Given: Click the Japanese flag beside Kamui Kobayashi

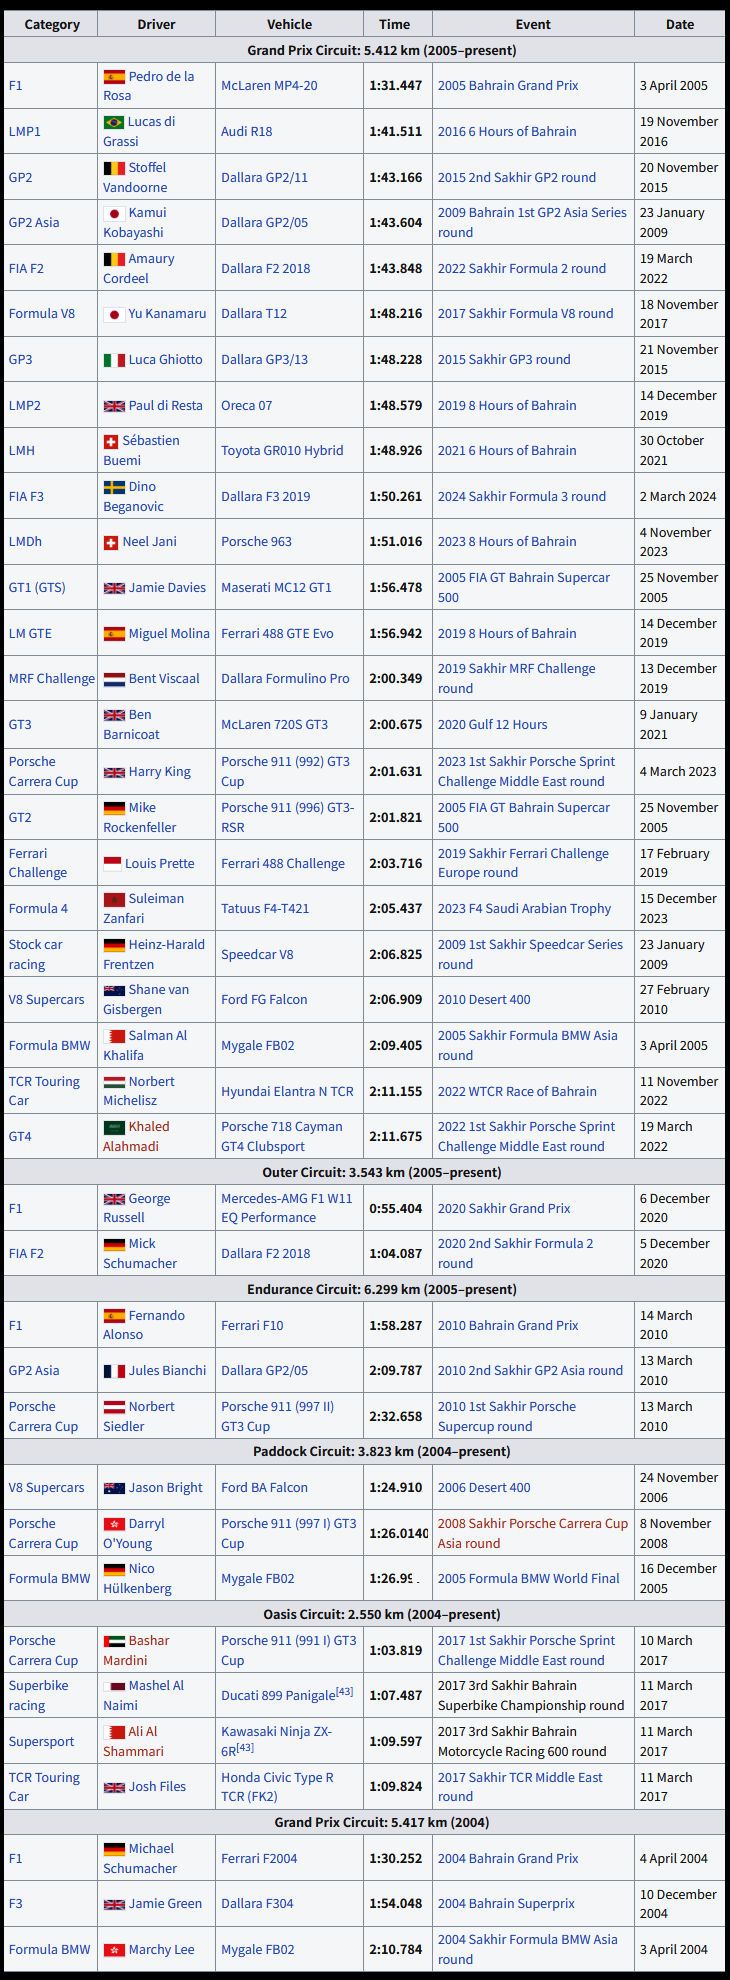Looking at the screenshot, I should 114,213.
